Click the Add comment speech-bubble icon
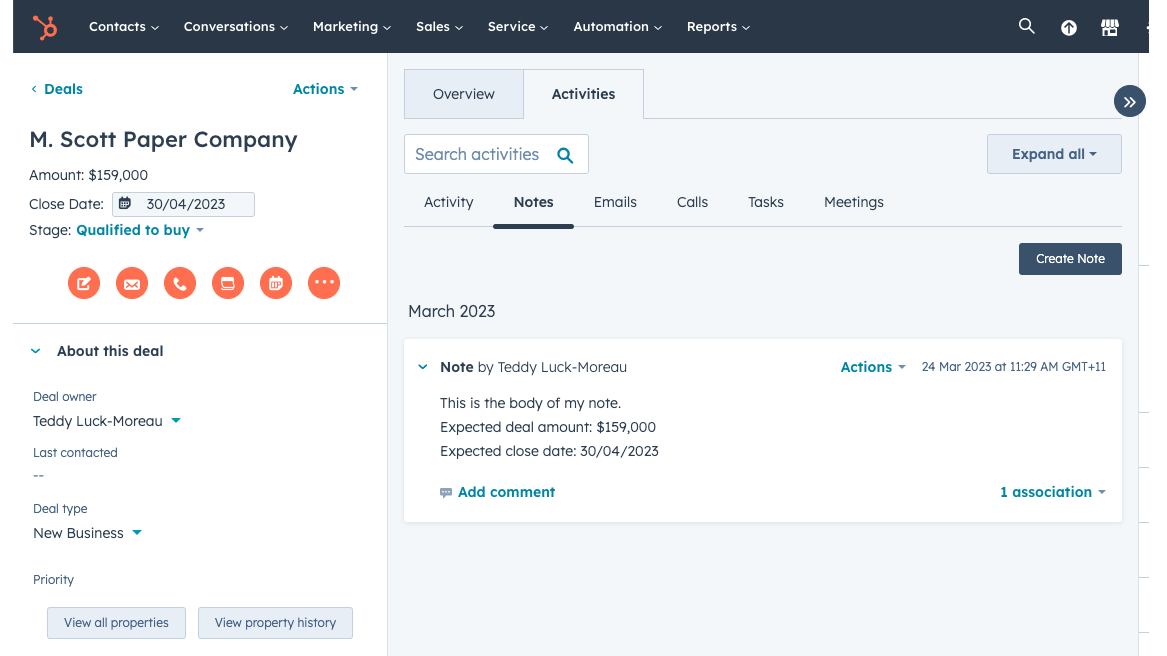This screenshot has width=1167, height=656. click(445, 492)
